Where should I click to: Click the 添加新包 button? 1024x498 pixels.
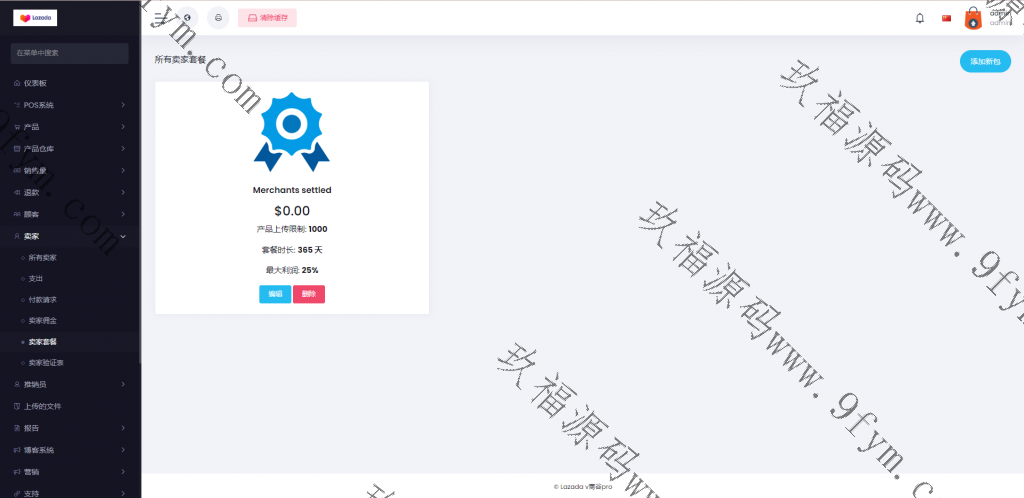[984, 61]
